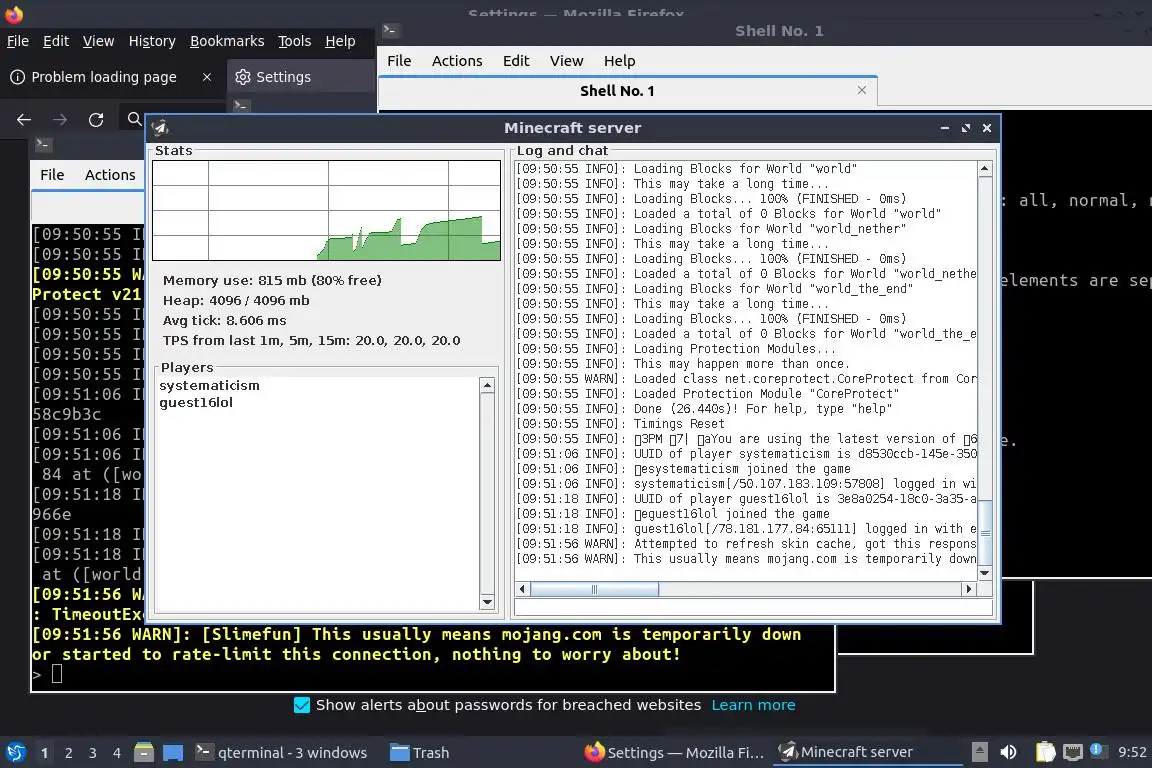
Task: Open Edit menu in Shell No. 1 window
Action: 516,61
